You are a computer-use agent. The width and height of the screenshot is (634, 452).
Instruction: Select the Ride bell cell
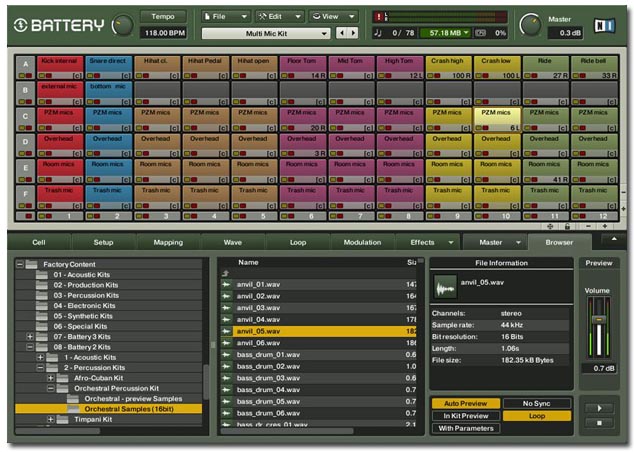click(x=594, y=68)
